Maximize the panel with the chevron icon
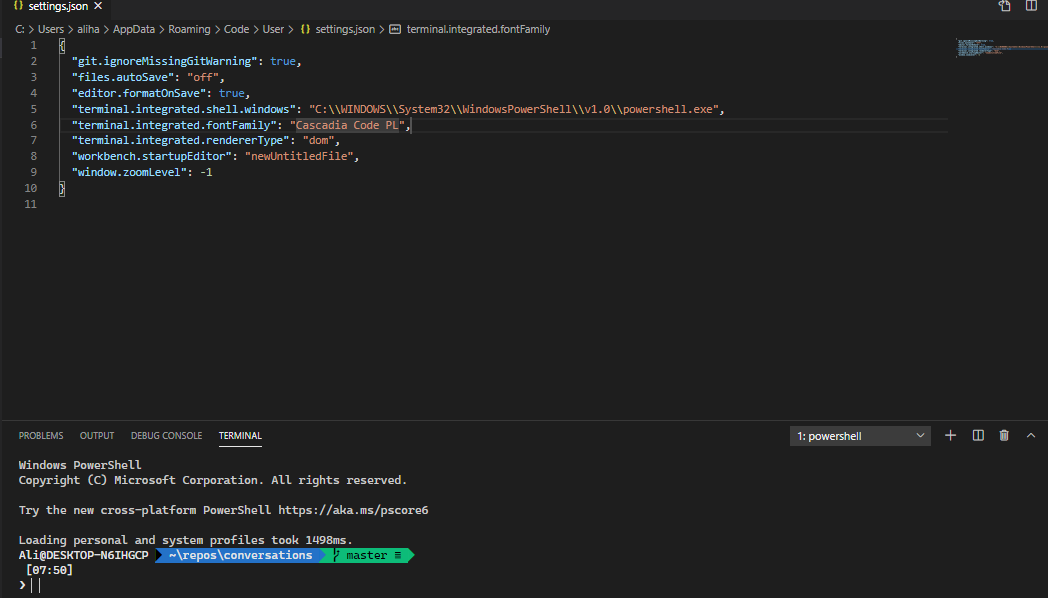The image size is (1048, 598). [1030, 435]
